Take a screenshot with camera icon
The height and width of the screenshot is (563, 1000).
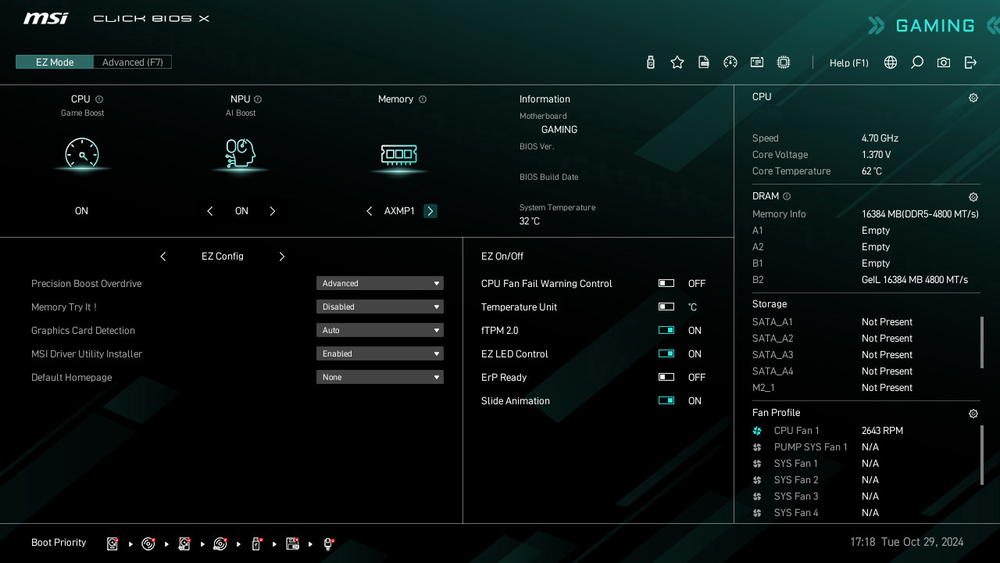[943, 62]
